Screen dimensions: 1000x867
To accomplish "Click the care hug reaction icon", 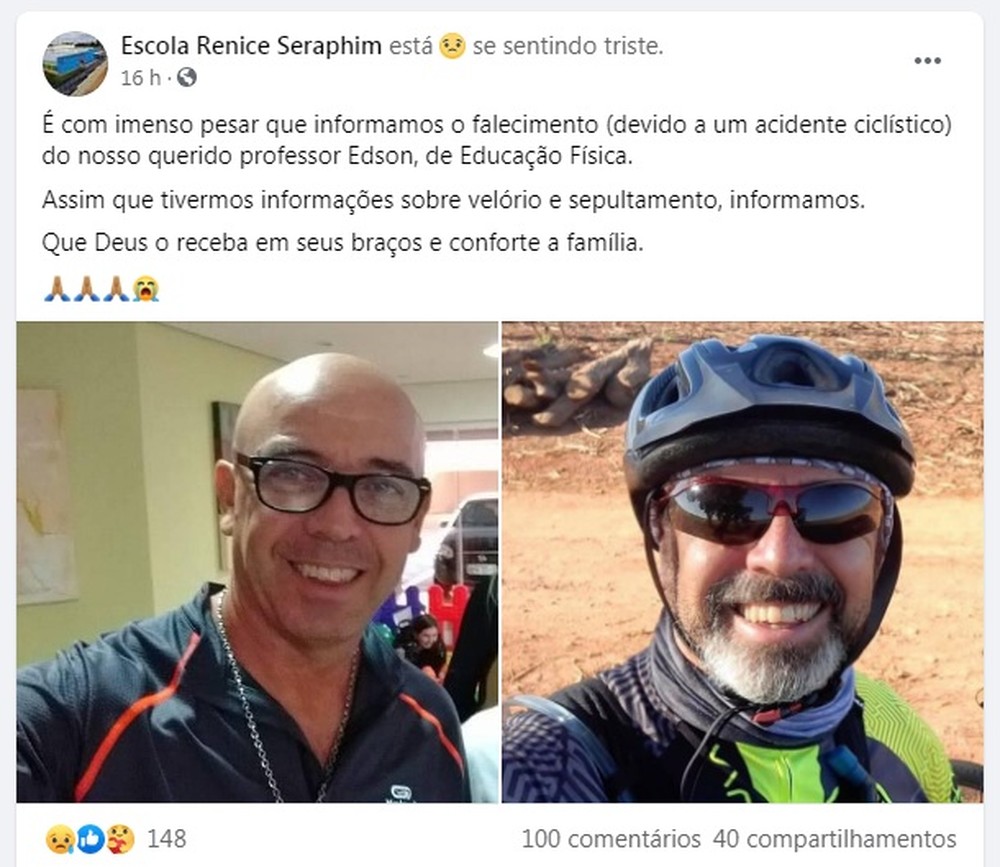I will point(120,839).
